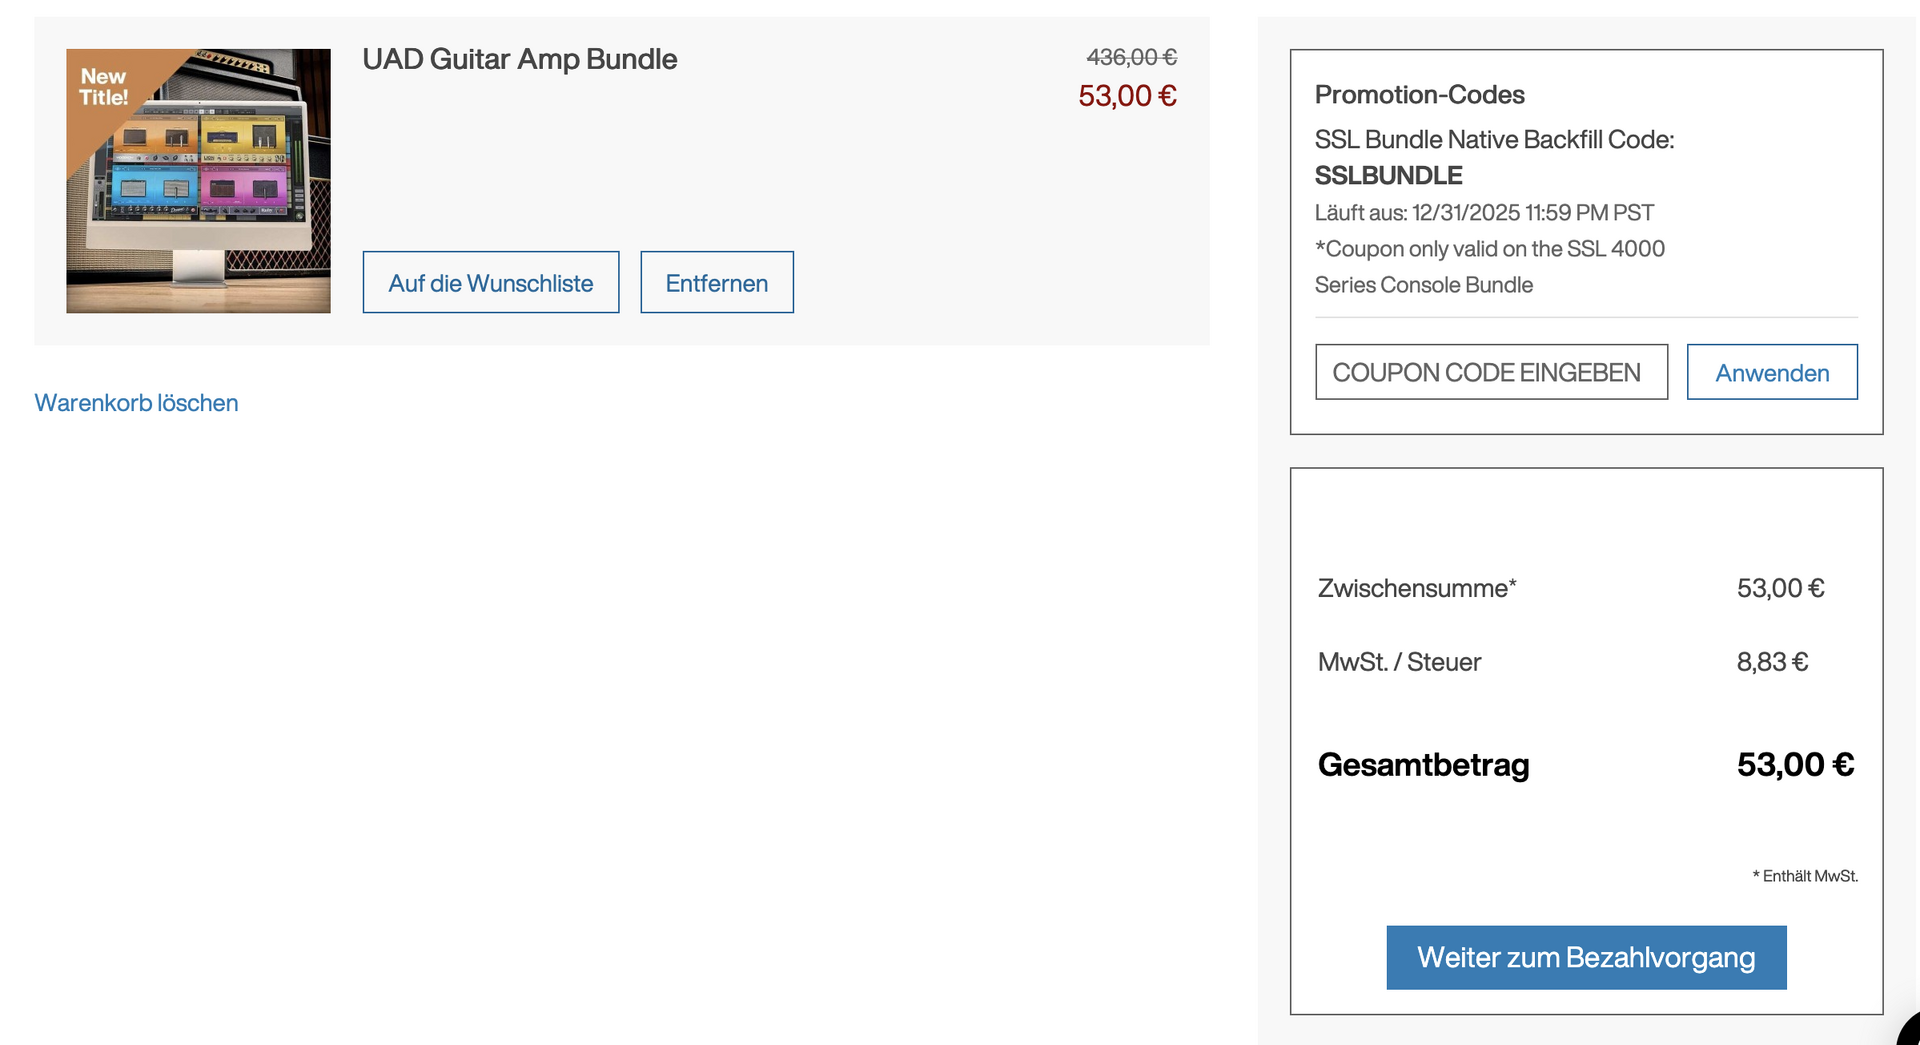
Task: Click SSL Bundle Native Backfill Code label
Action: (x=1494, y=140)
